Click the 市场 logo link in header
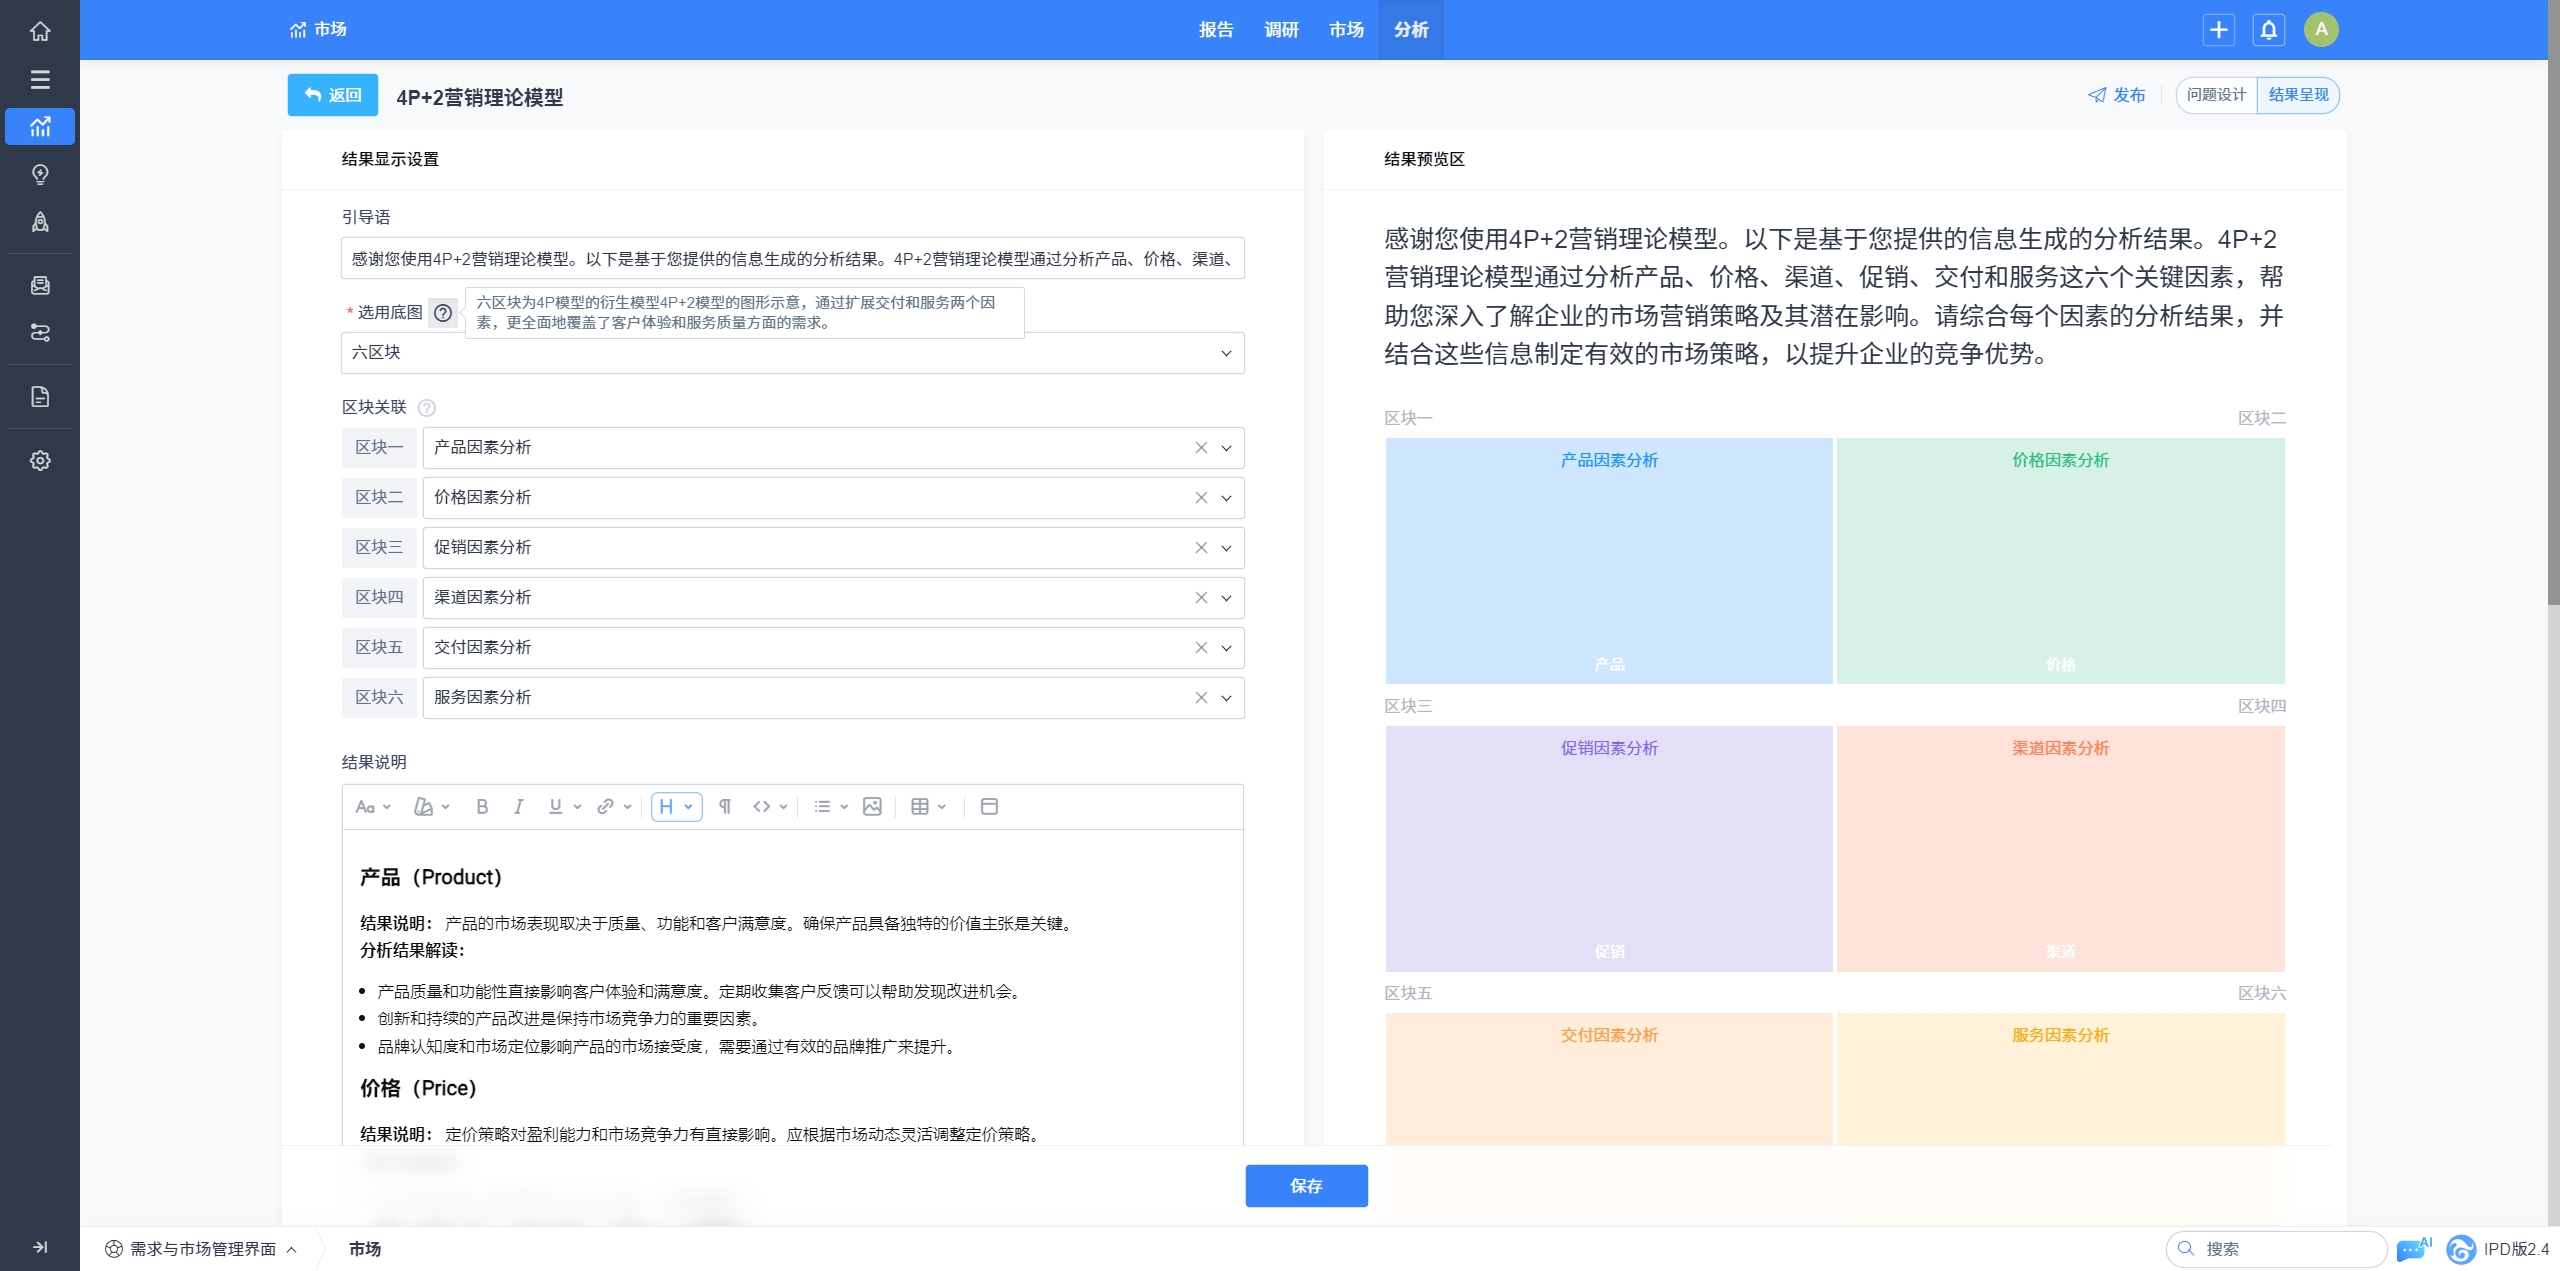The width and height of the screenshot is (2560, 1271). pos(318,30)
